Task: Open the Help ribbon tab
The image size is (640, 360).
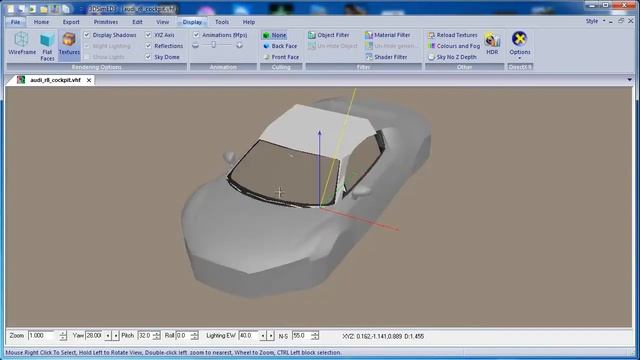Action: click(x=249, y=22)
